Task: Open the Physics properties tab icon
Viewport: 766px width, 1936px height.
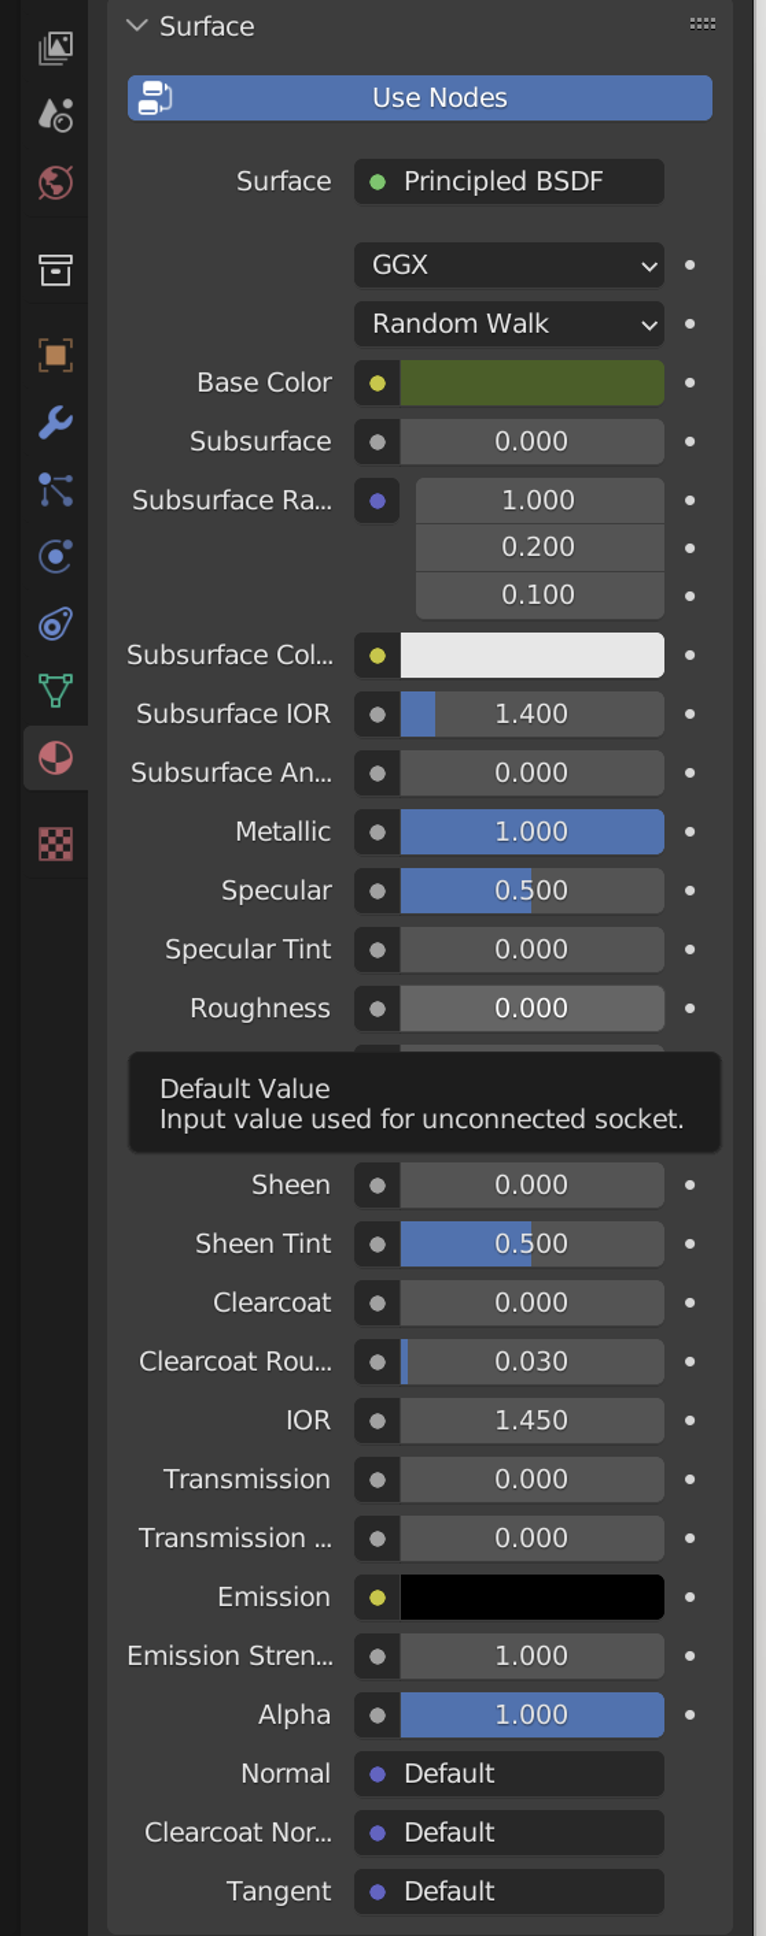Action: coord(55,556)
